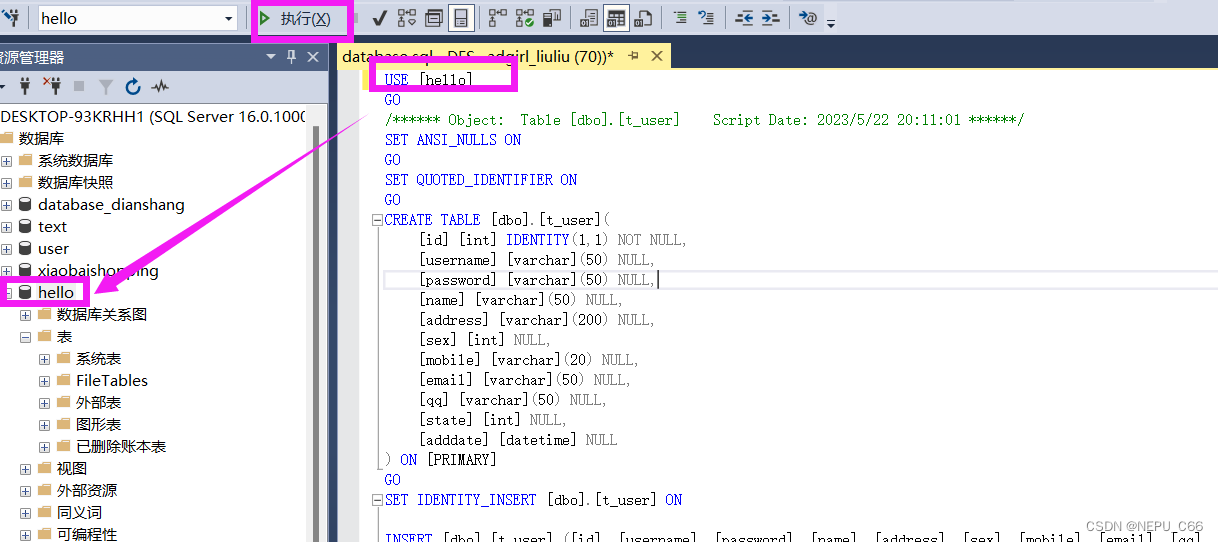Open the Query Options icon

pyautogui.click(x=434, y=18)
